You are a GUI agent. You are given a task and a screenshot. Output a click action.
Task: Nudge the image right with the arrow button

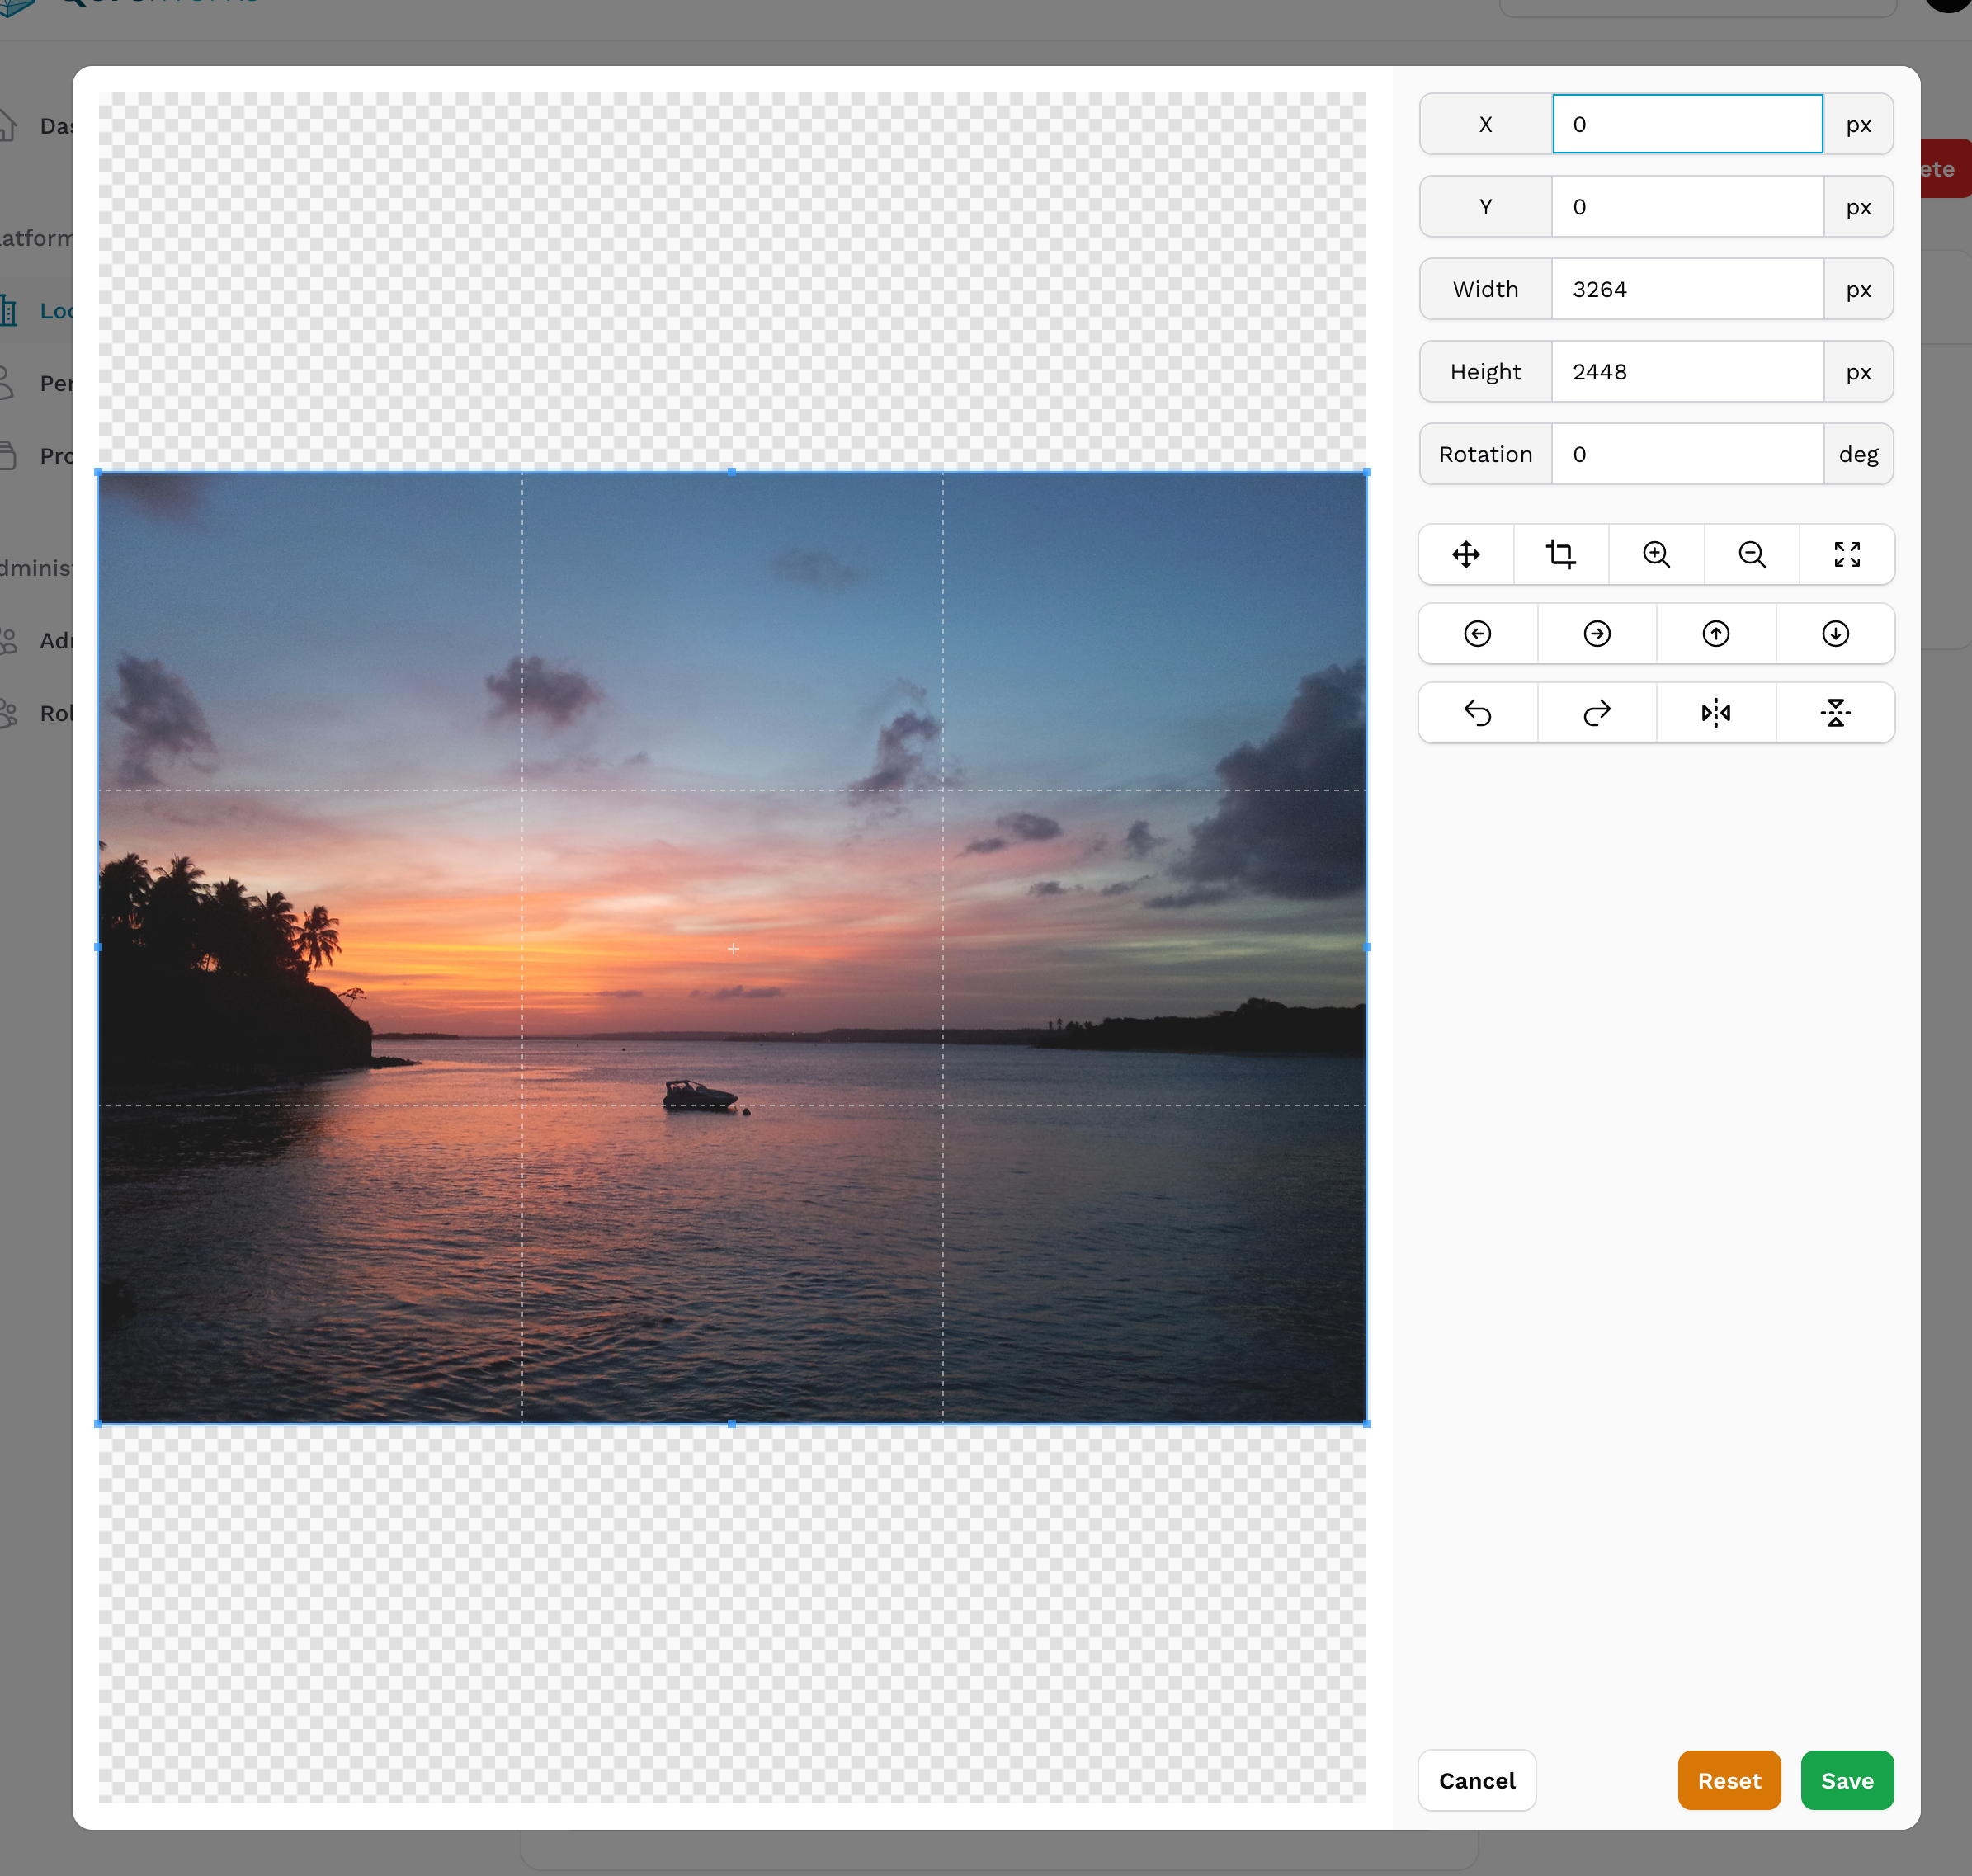coord(1596,633)
